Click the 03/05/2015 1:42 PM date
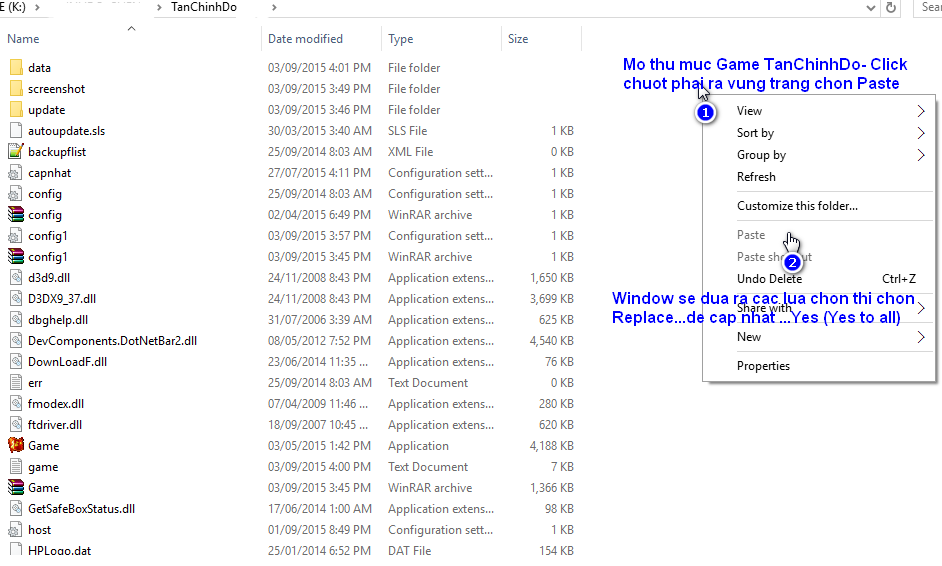The width and height of the screenshot is (942, 566). click(x=319, y=446)
